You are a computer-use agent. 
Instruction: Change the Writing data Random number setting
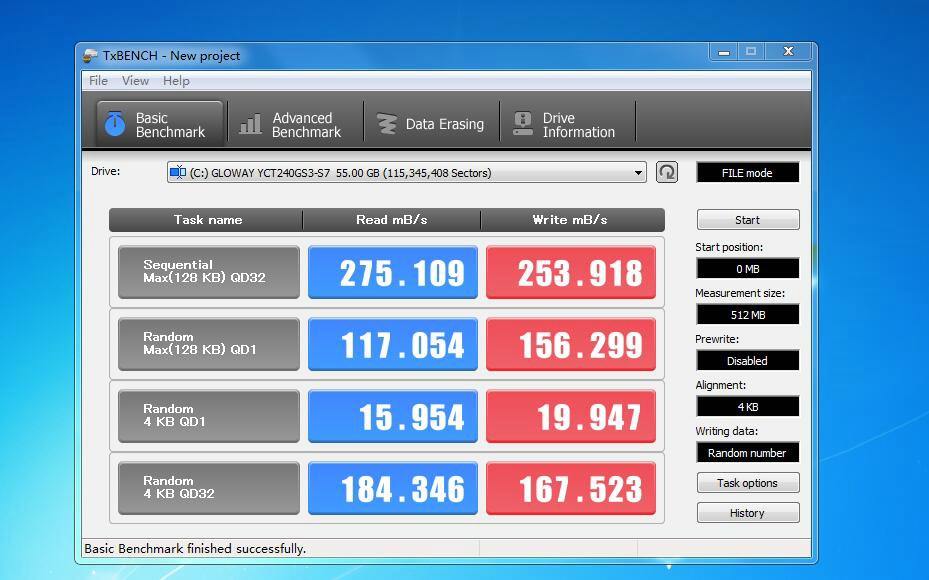[x=747, y=453]
